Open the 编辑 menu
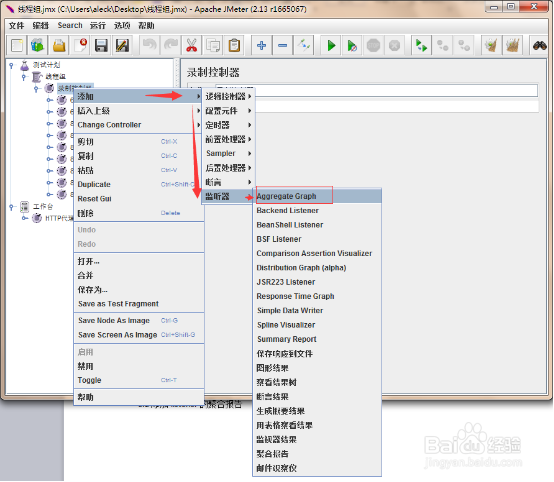Screen dimensions: 554x482 tap(40, 25)
